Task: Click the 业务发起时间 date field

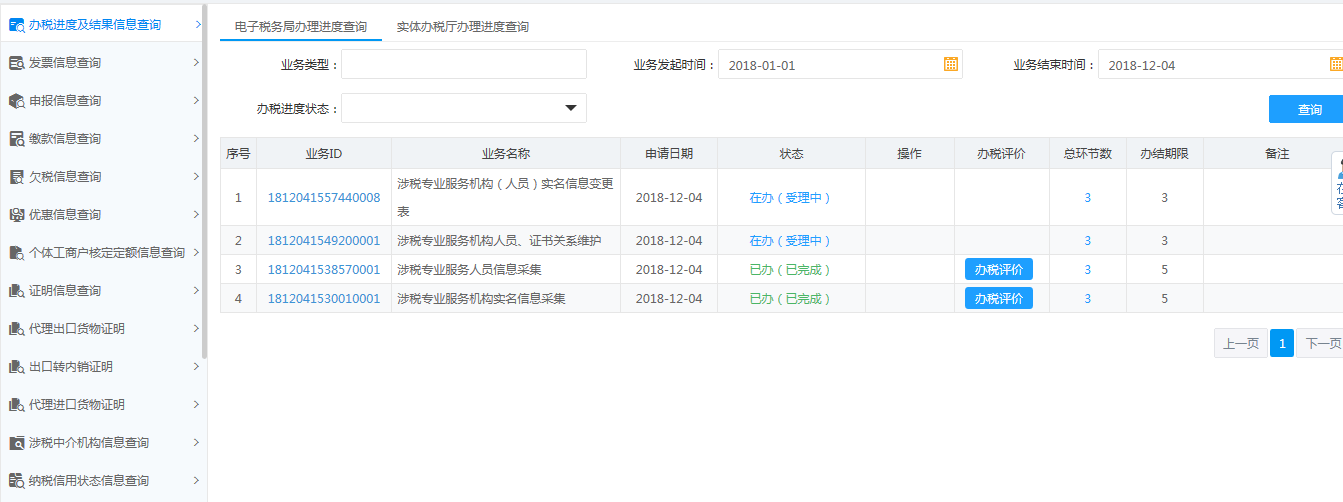Action: [x=840, y=65]
